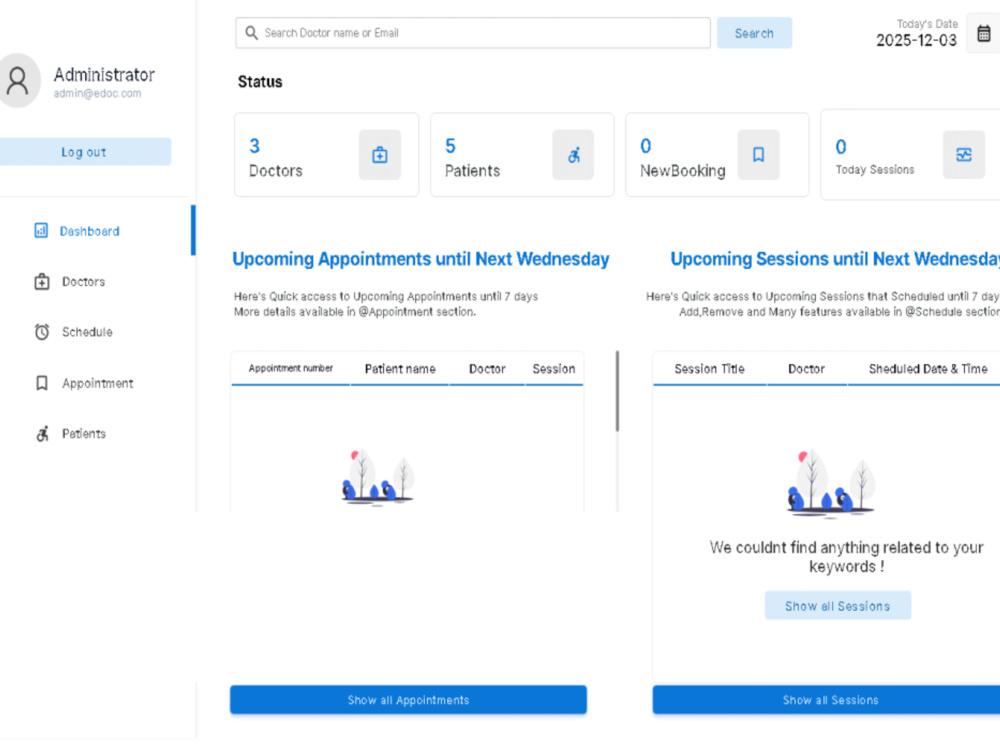Click the admin@edoc.com email text
This screenshot has width=1000, height=750.
coord(98,94)
